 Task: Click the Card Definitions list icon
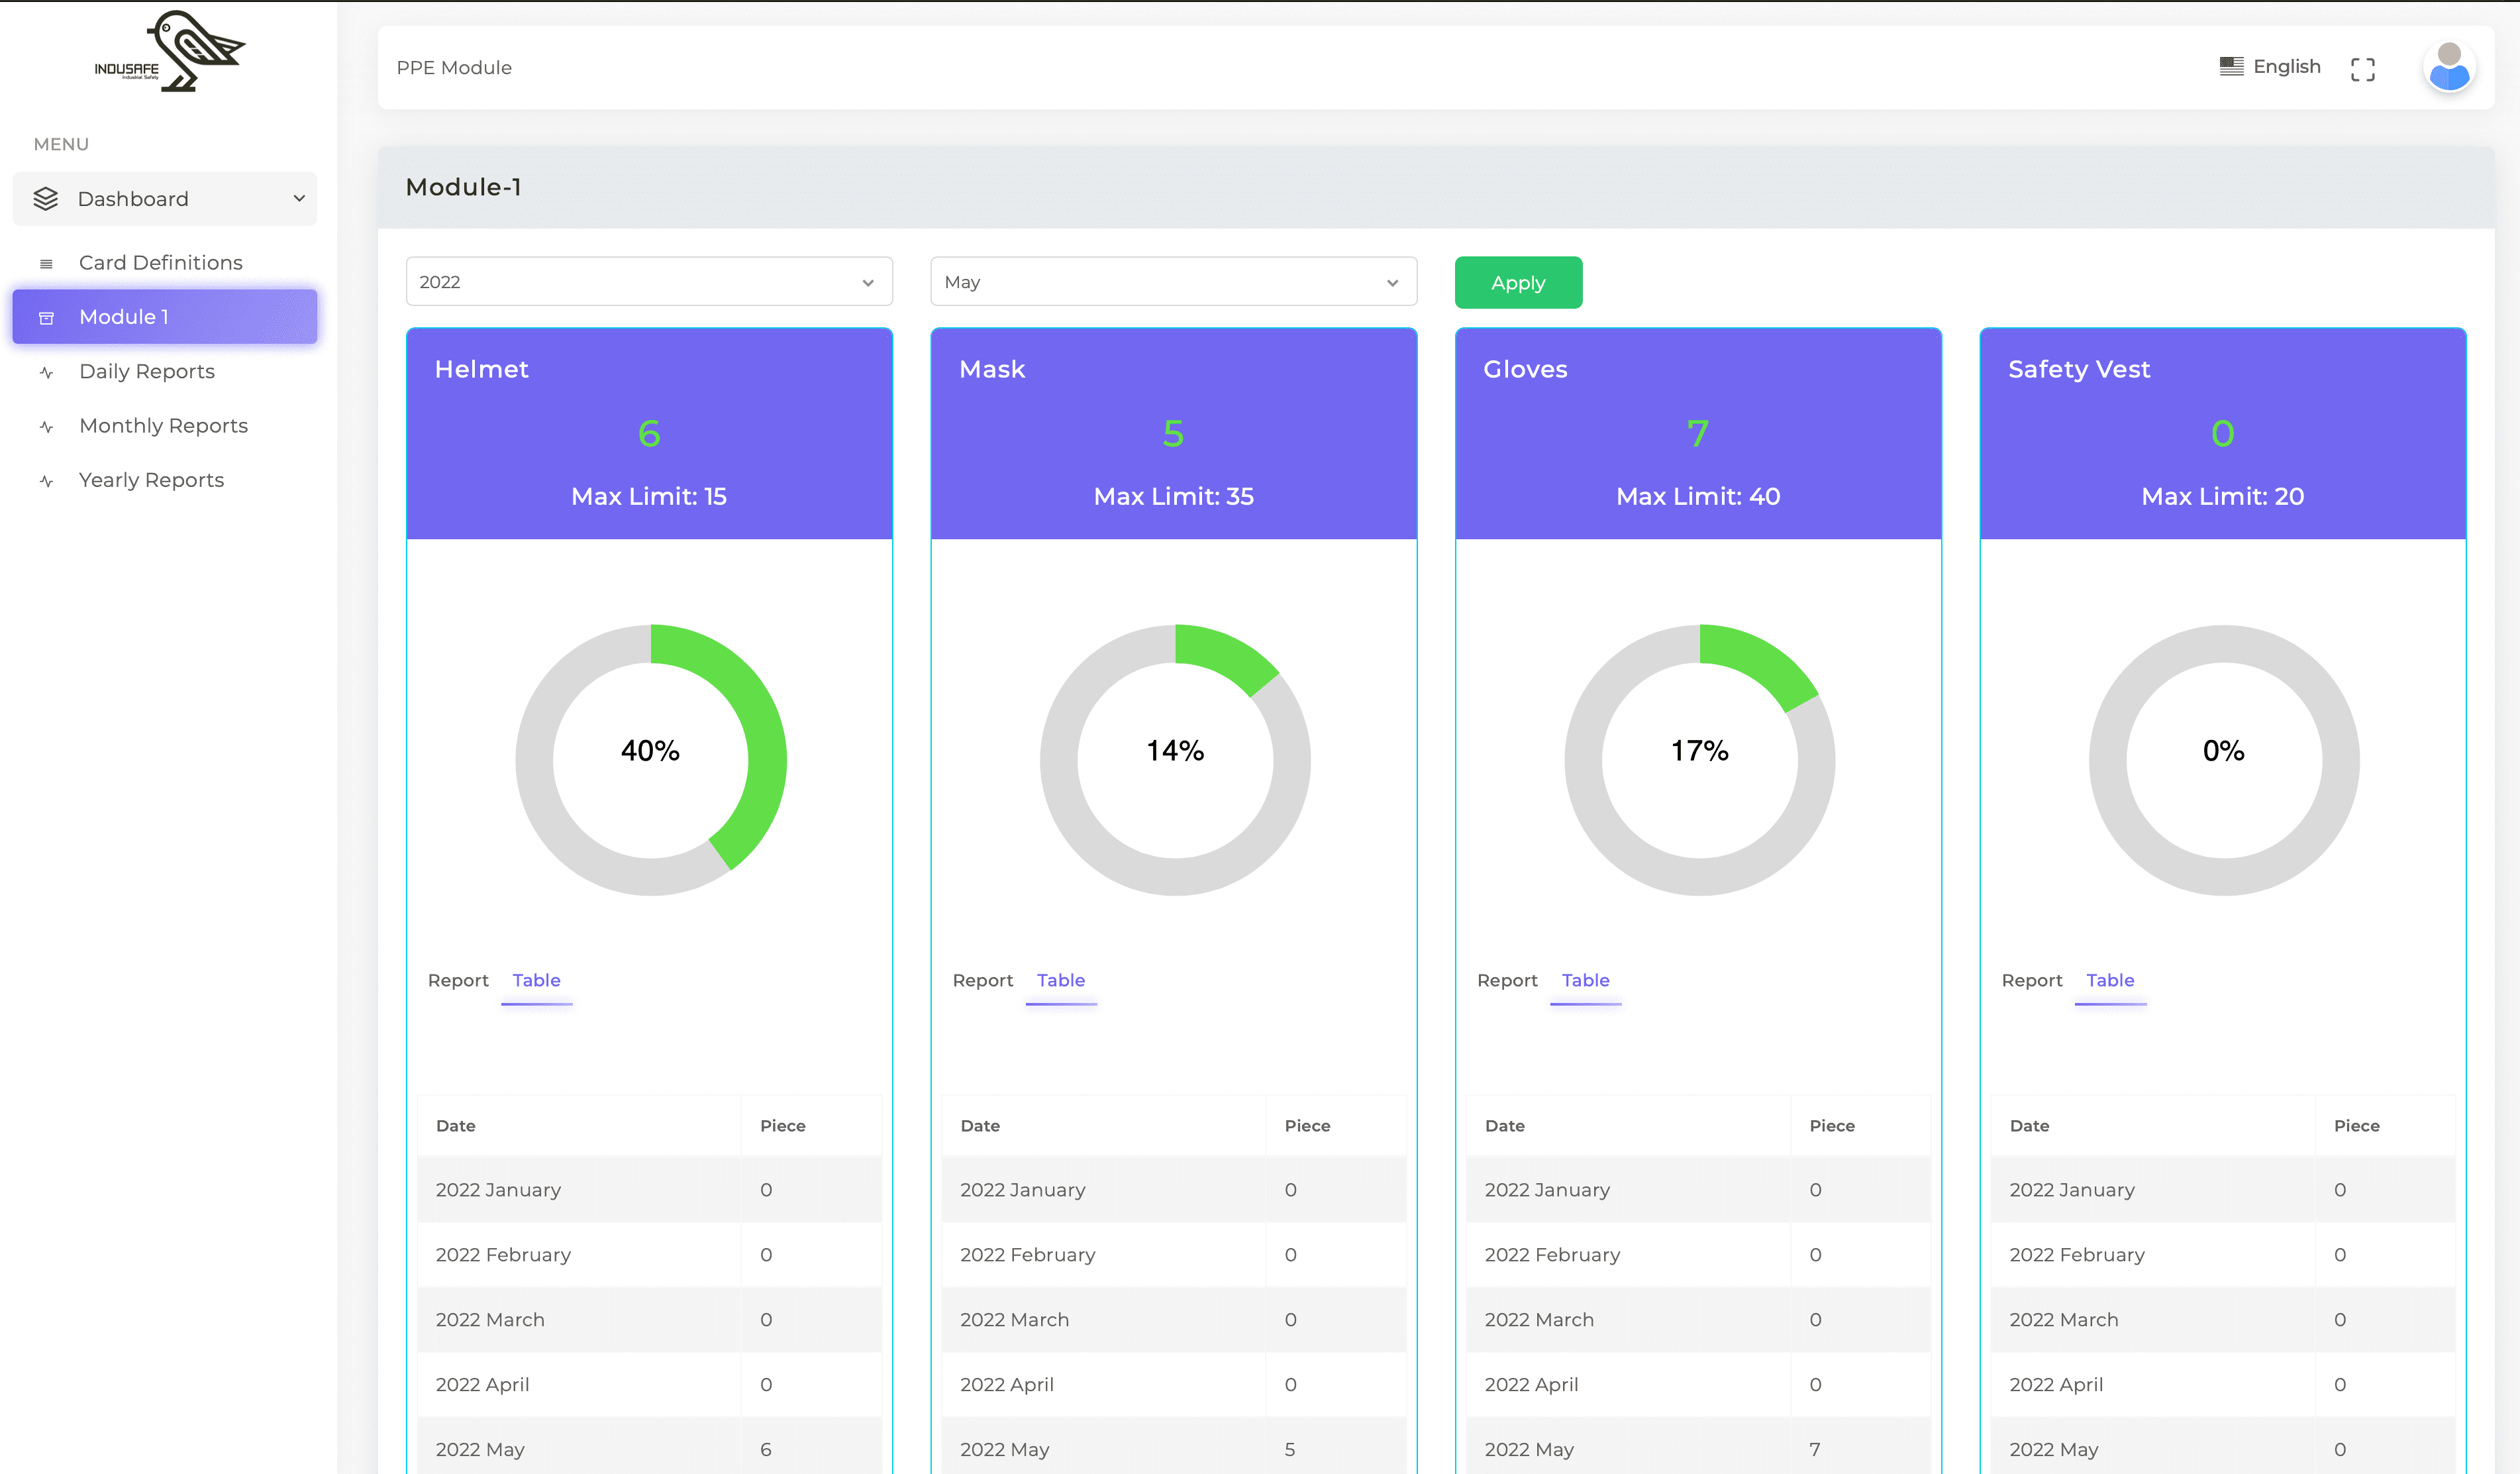pyautogui.click(x=46, y=264)
